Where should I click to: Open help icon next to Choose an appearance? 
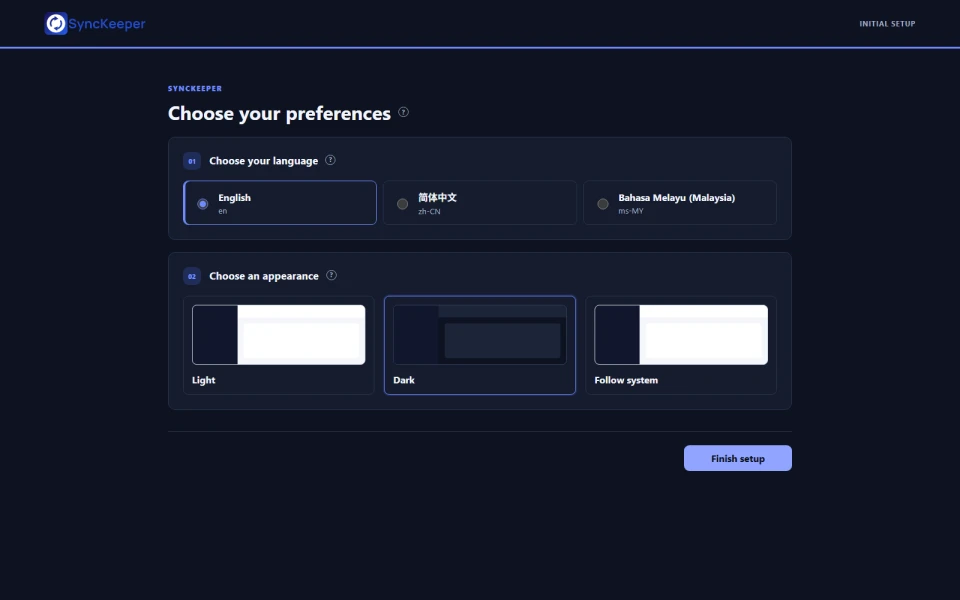(331, 275)
